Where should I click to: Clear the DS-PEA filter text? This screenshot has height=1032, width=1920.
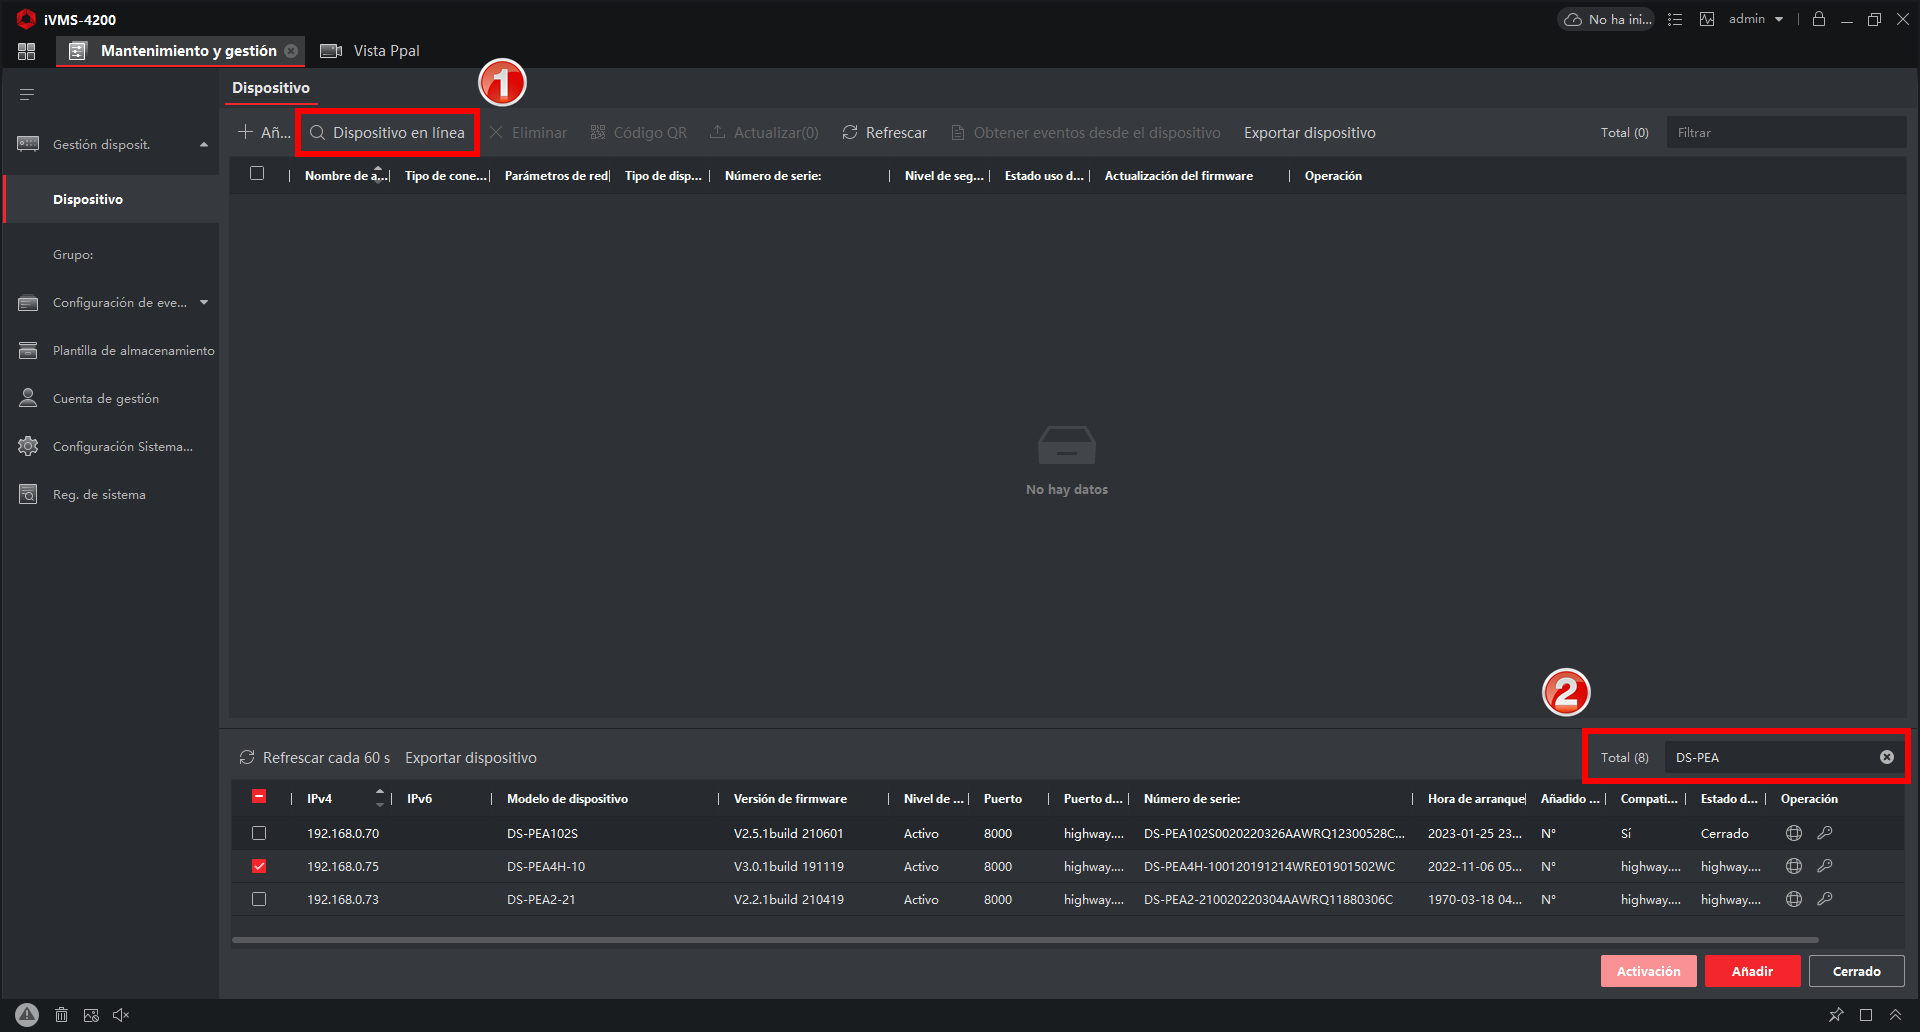pos(1887,757)
